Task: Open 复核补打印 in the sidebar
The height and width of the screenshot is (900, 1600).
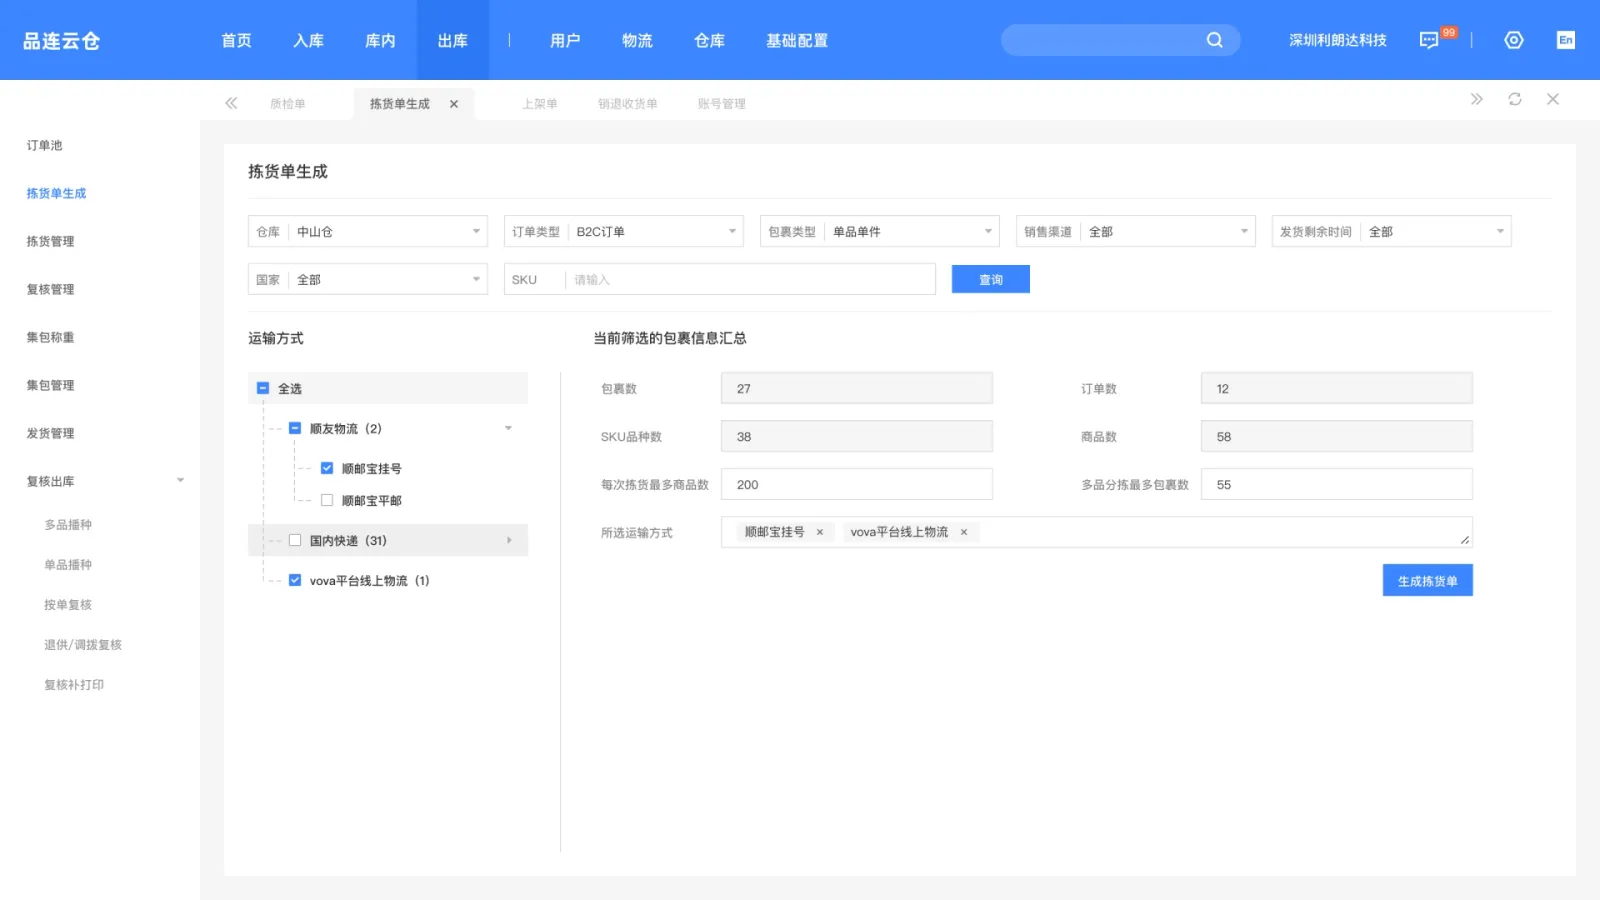Action: pos(74,684)
